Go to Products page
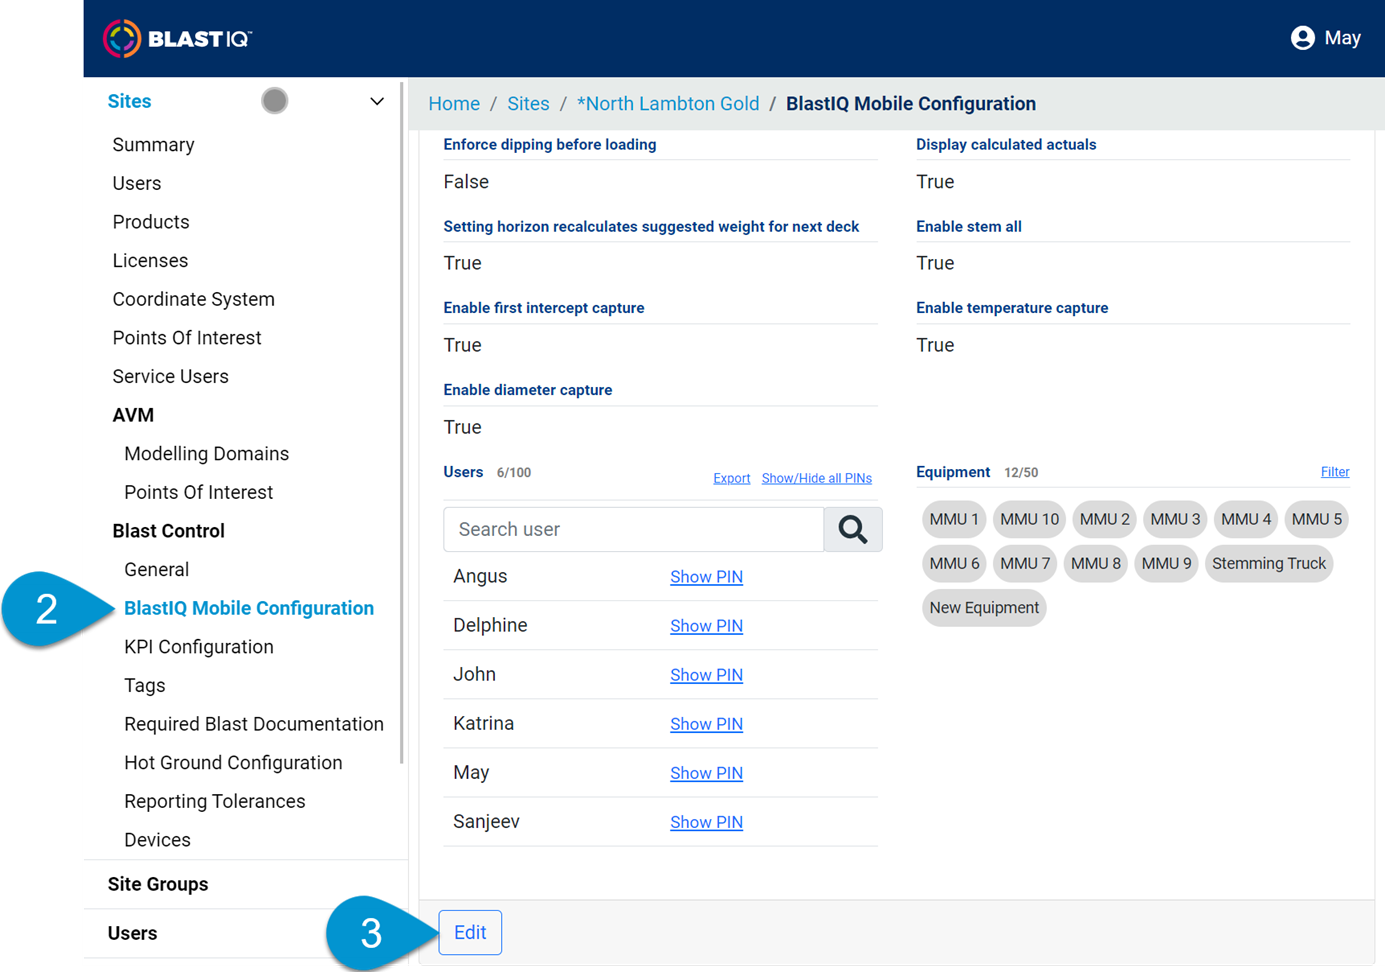1385x972 pixels. pyautogui.click(x=151, y=222)
